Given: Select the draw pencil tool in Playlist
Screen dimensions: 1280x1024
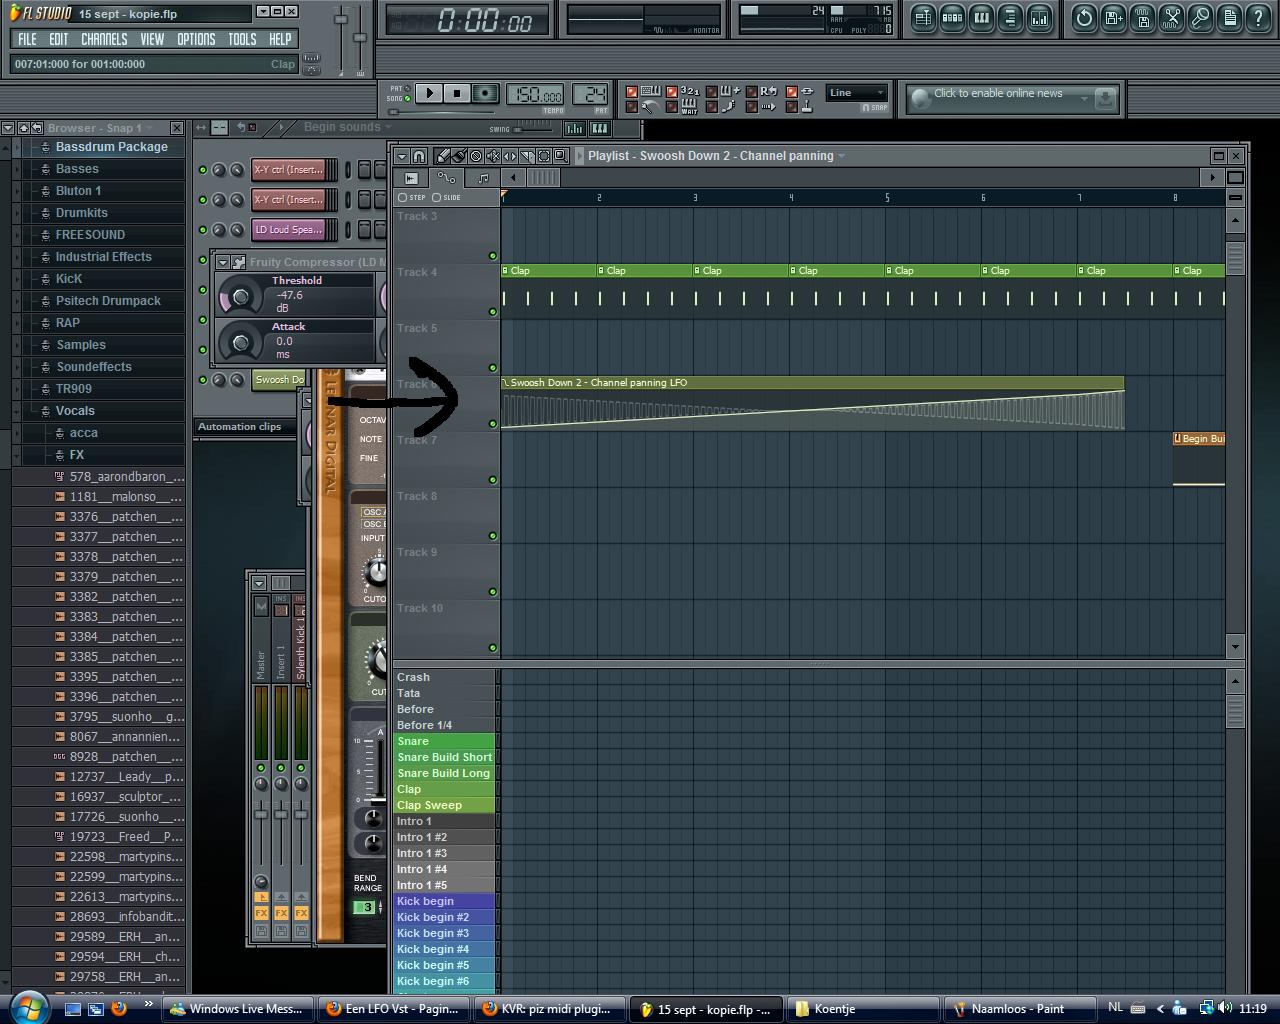Looking at the screenshot, I should pos(441,156).
